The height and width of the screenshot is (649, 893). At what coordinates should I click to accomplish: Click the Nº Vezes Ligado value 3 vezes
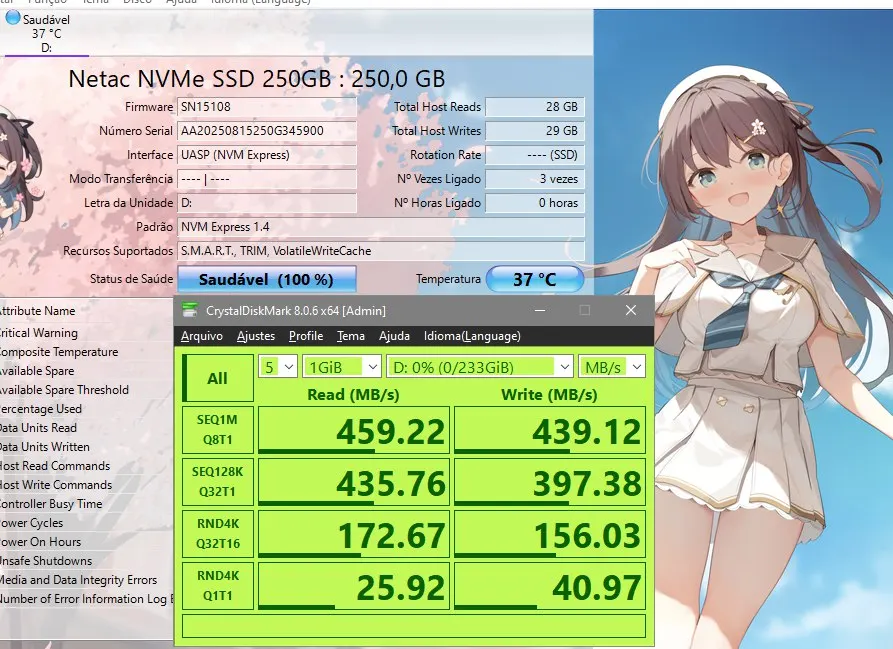pos(535,179)
